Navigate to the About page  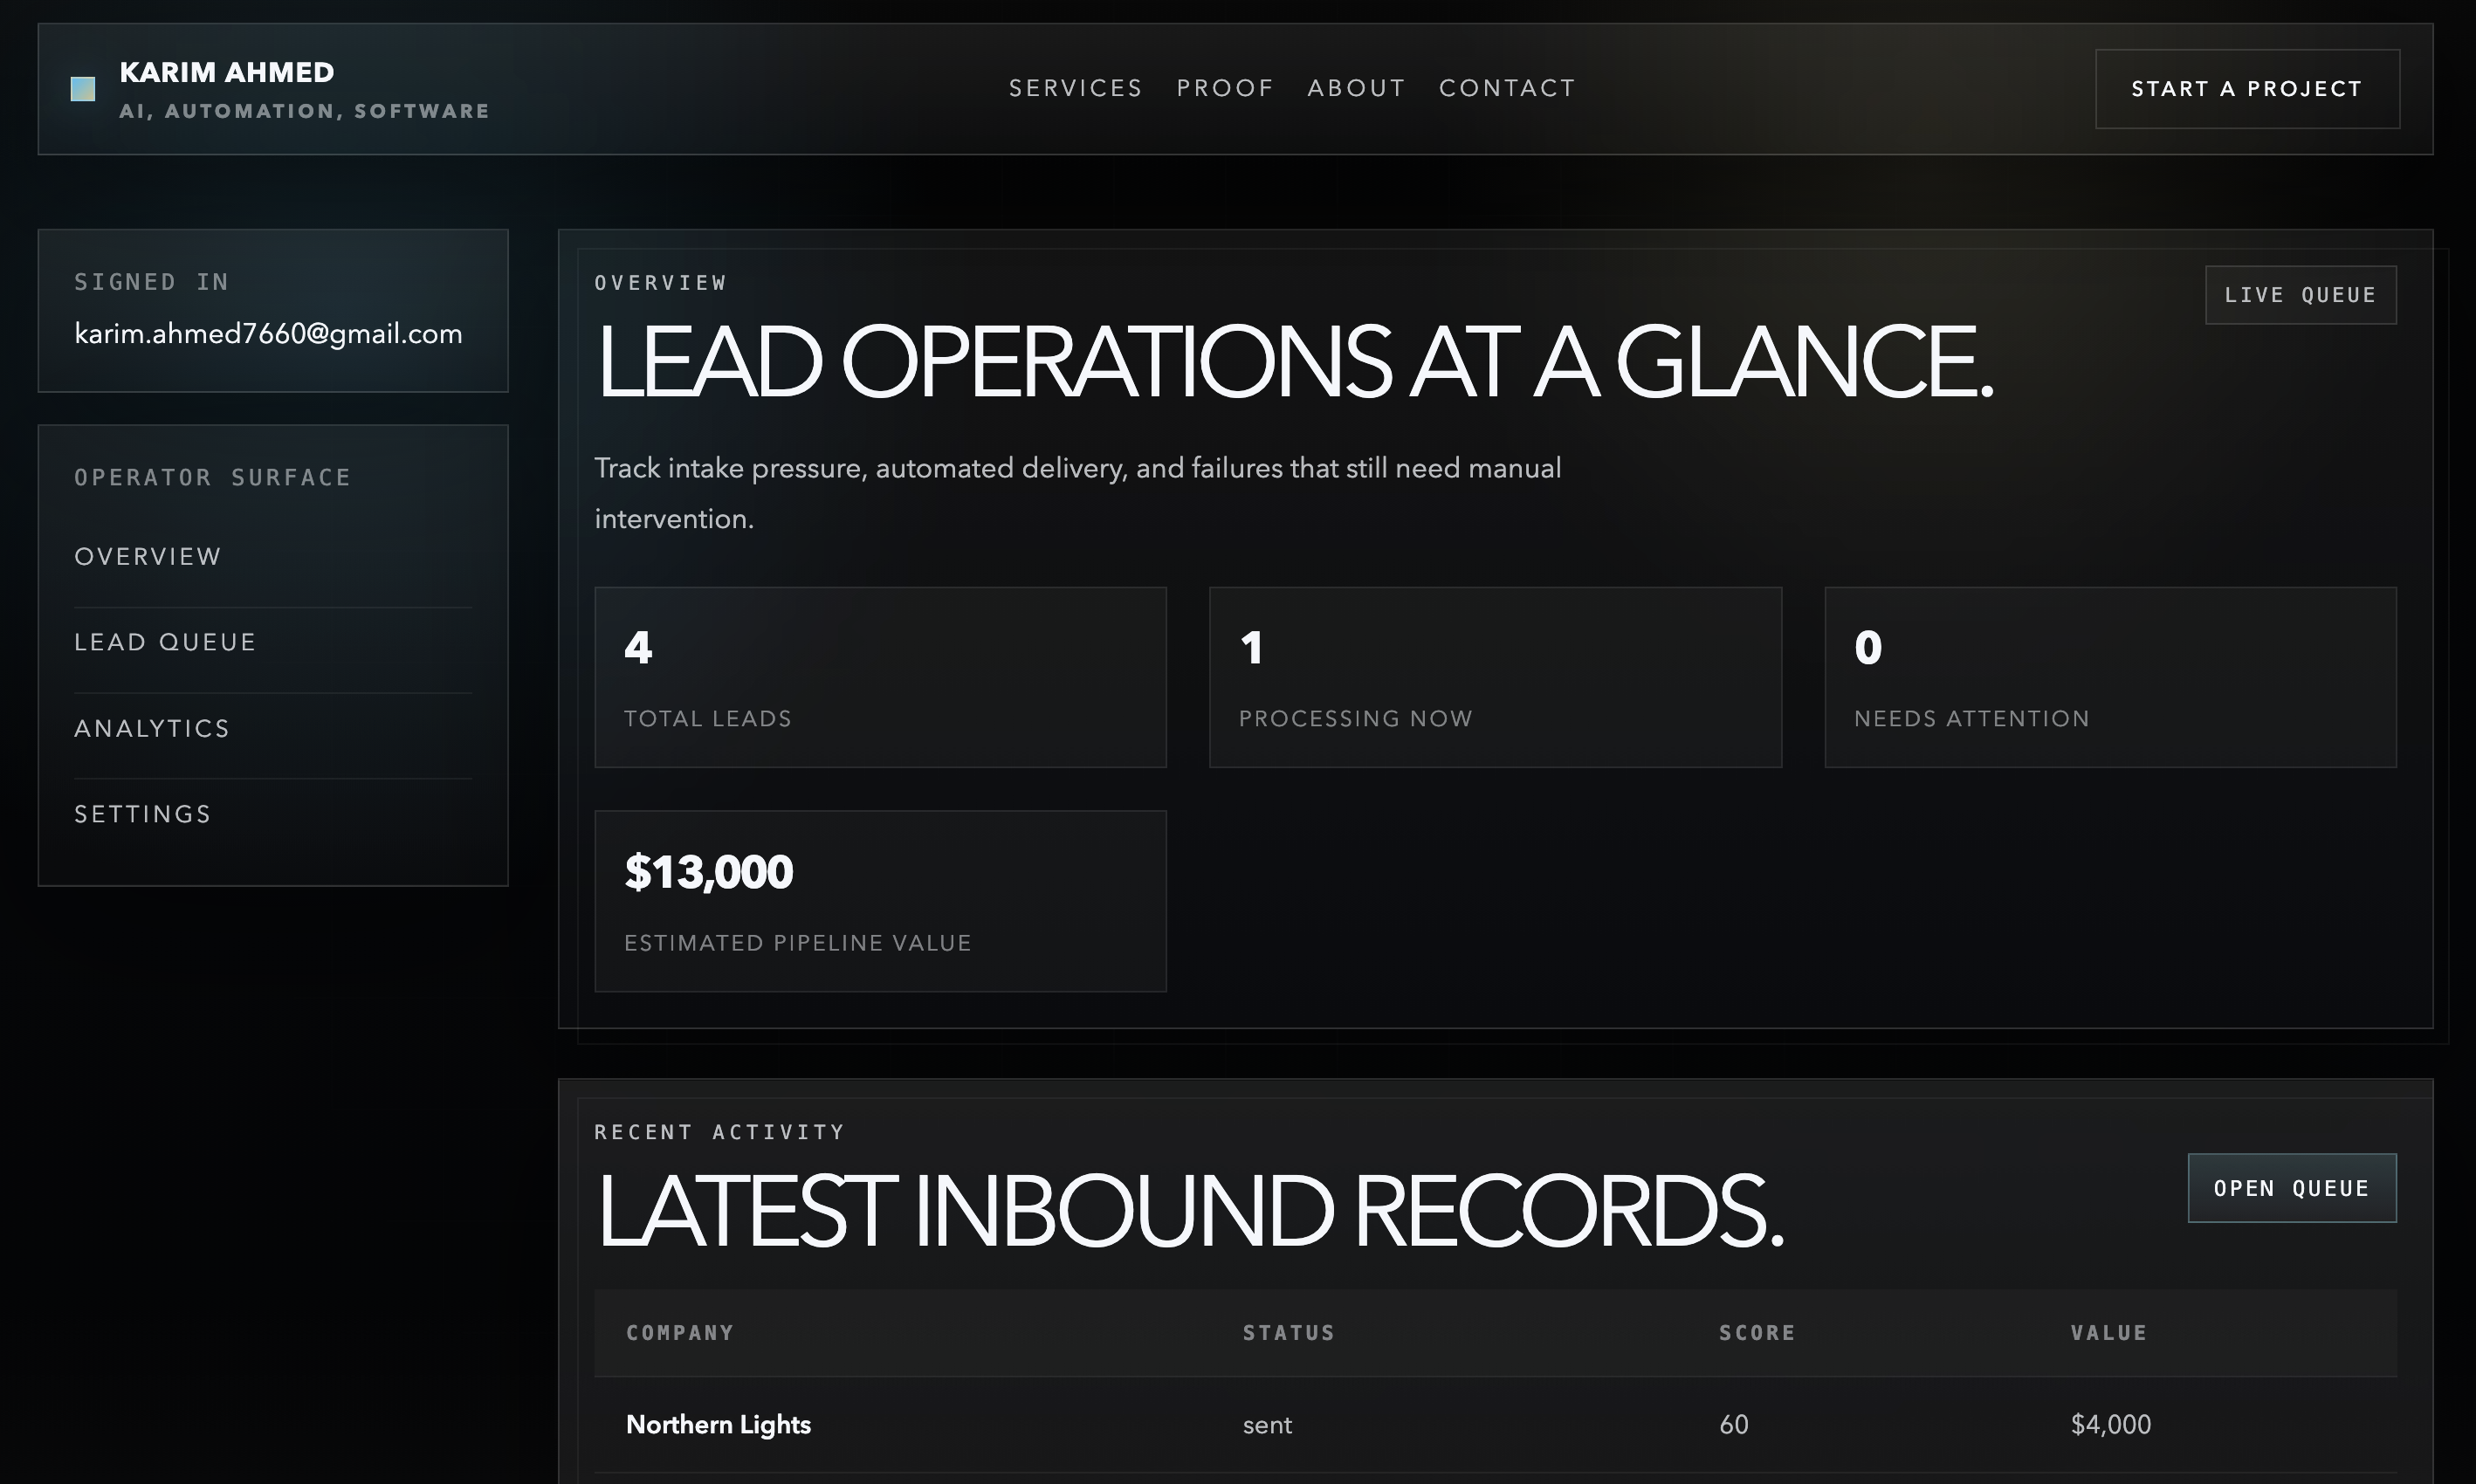click(x=1356, y=88)
